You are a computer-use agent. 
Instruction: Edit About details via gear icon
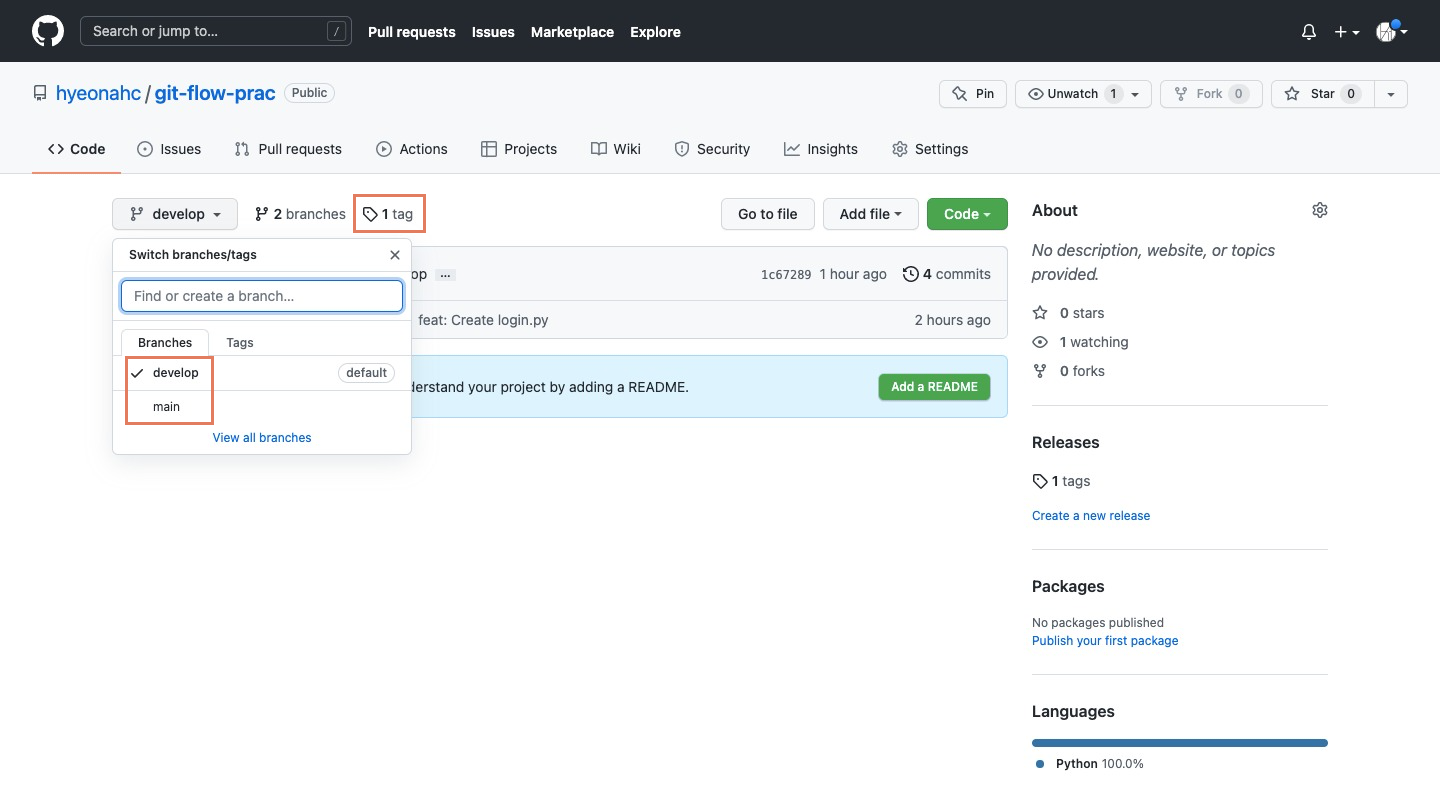1320,210
